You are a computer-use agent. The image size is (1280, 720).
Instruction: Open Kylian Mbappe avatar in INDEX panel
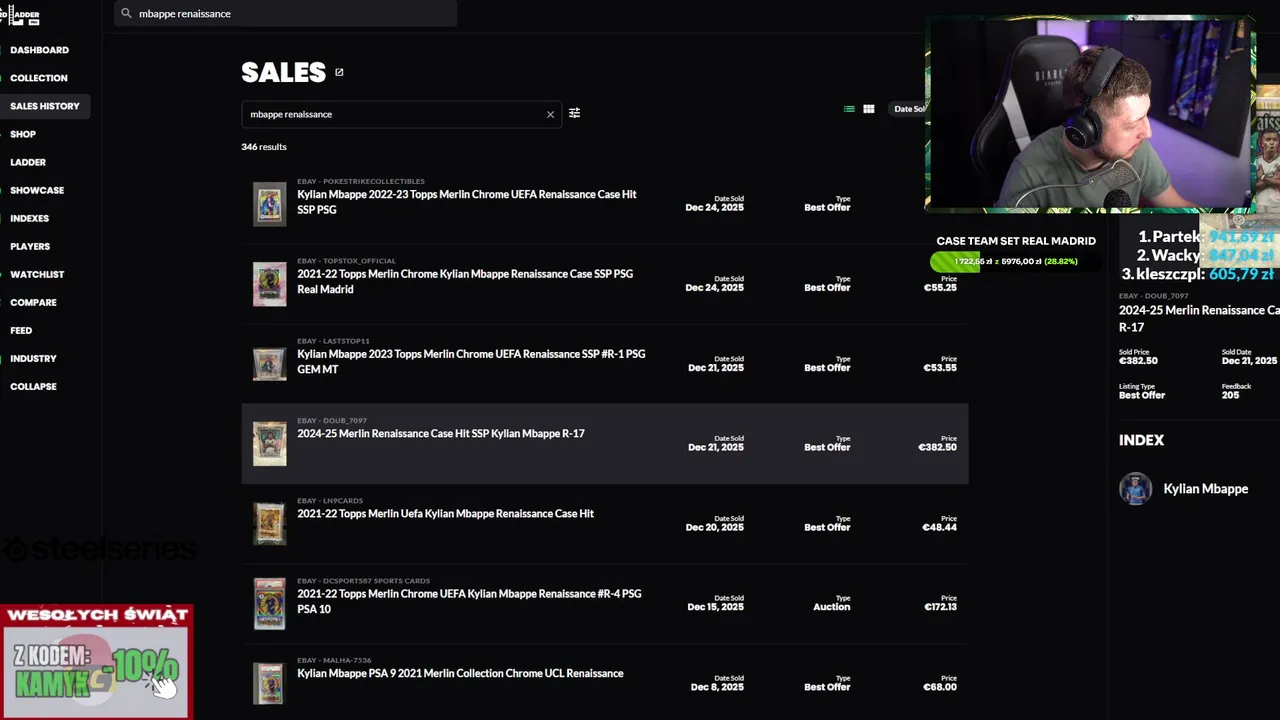point(1135,489)
